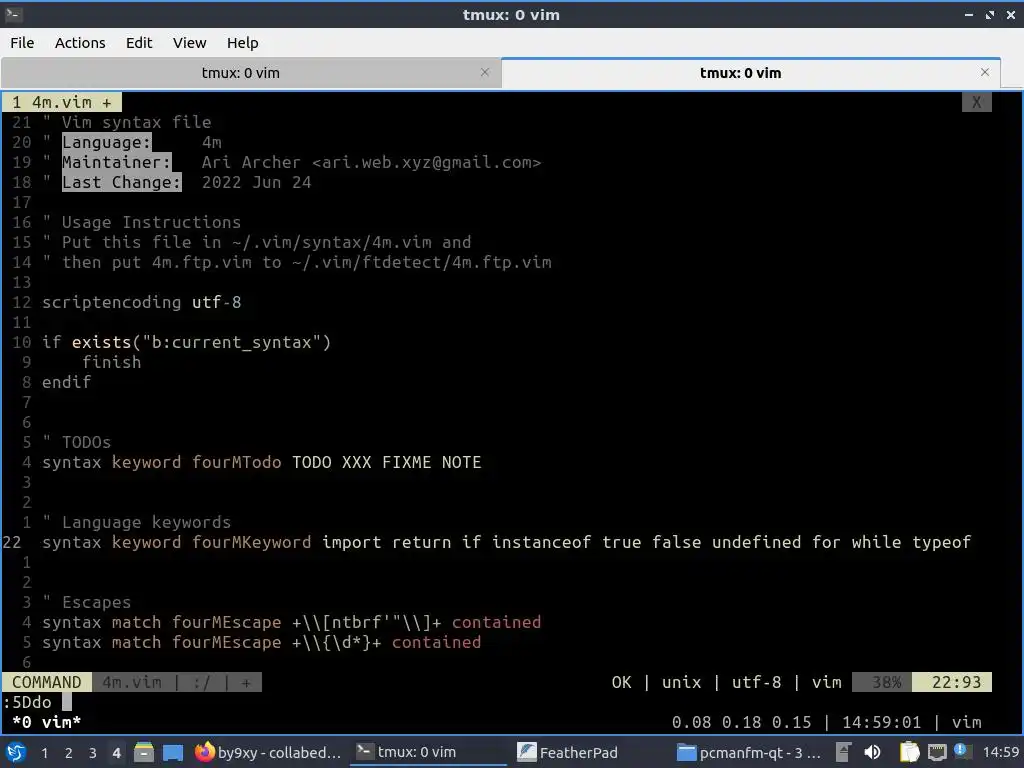The image size is (1024, 768).
Task: Click the 38% position indicator in statusline
Action: pyautogui.click(x=882, y=682)
